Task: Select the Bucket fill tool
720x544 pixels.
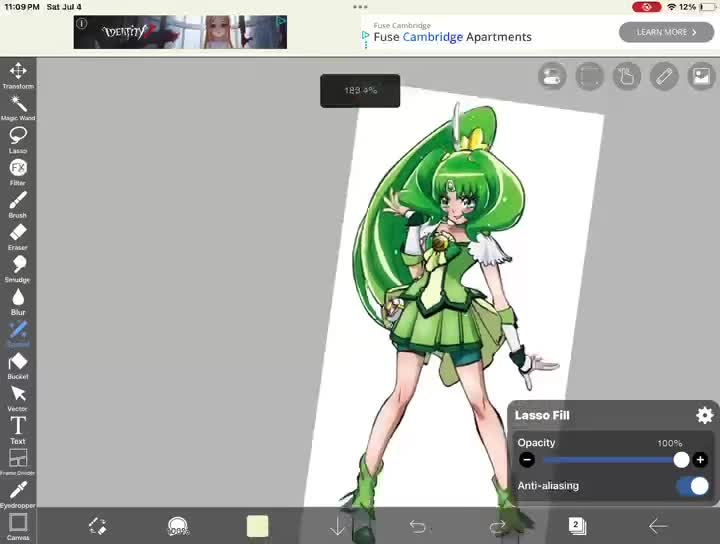Action: (18, 366)
